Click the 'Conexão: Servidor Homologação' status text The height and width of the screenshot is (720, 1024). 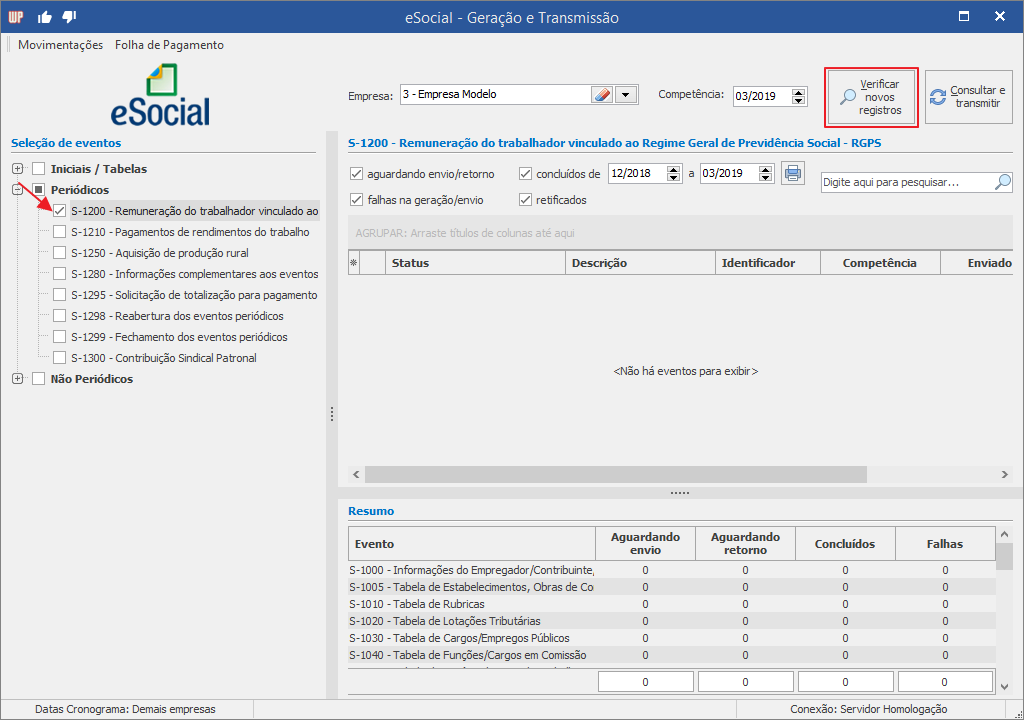tap(869, 709)
